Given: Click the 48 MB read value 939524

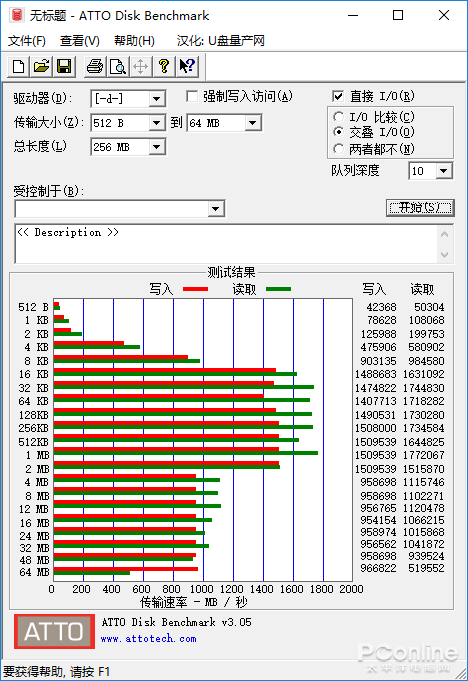Looking at the screenshot, I should click(x=426, y=556).
